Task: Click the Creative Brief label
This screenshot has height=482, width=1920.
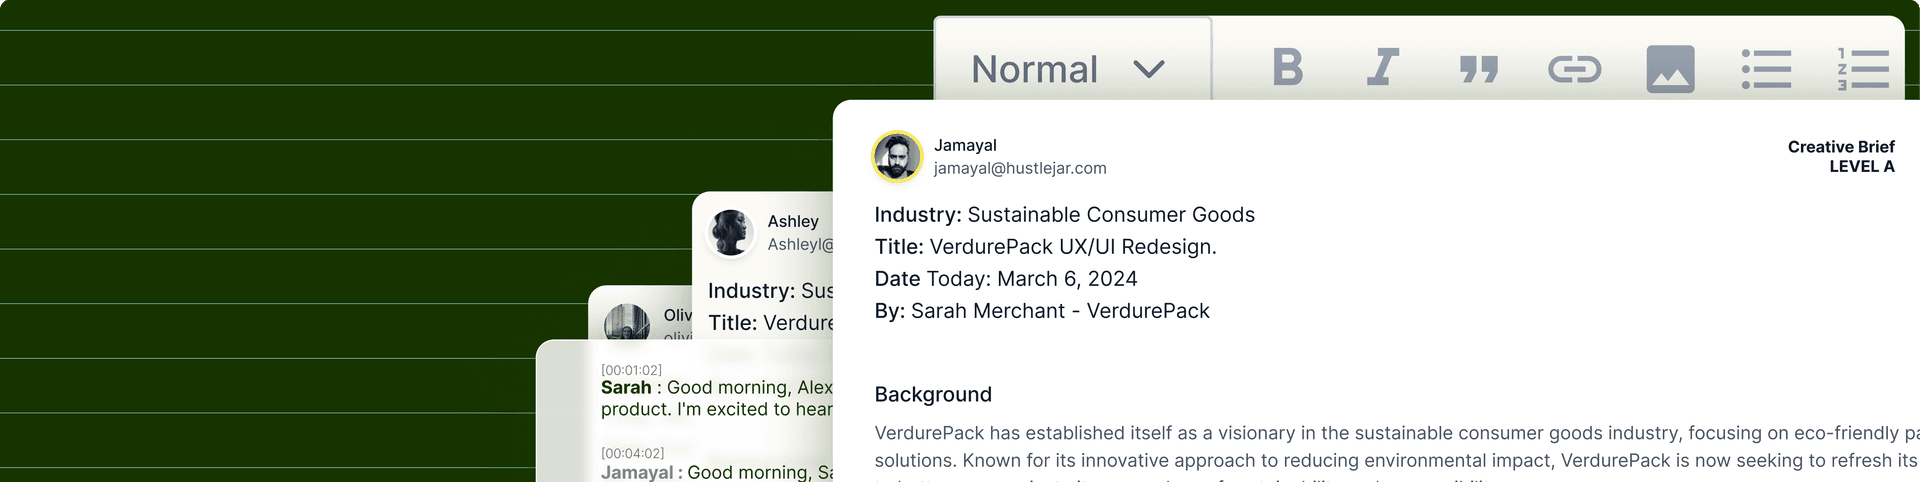Action: 1841,146
